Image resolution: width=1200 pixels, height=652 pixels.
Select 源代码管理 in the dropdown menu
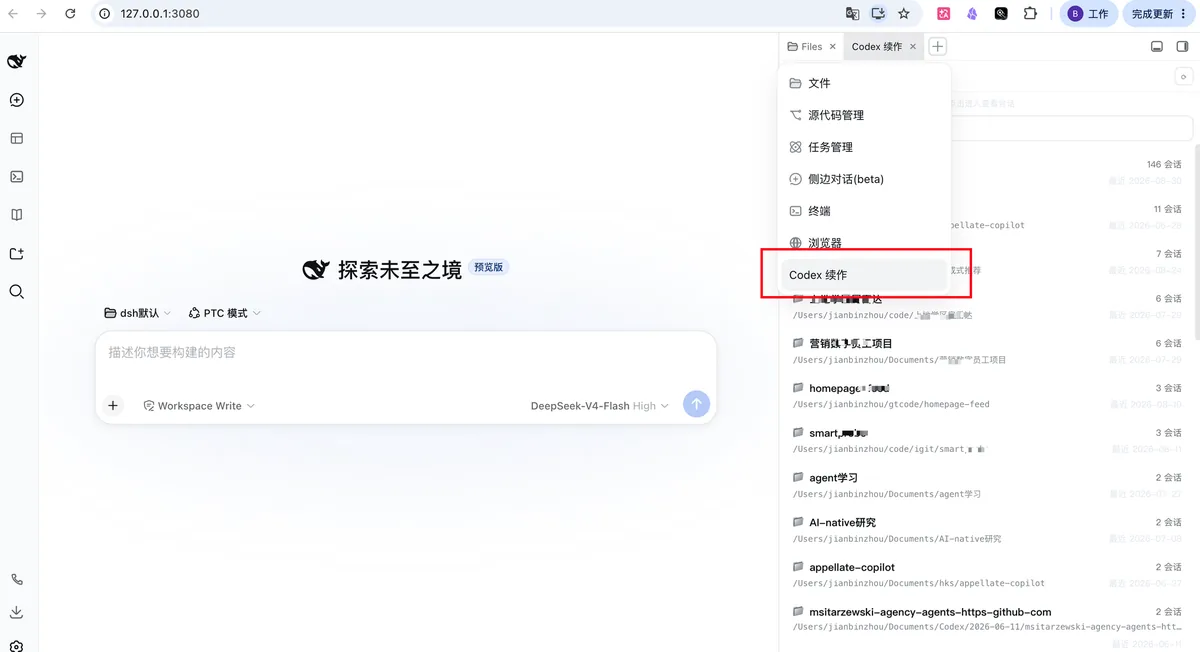coord(864,115)
